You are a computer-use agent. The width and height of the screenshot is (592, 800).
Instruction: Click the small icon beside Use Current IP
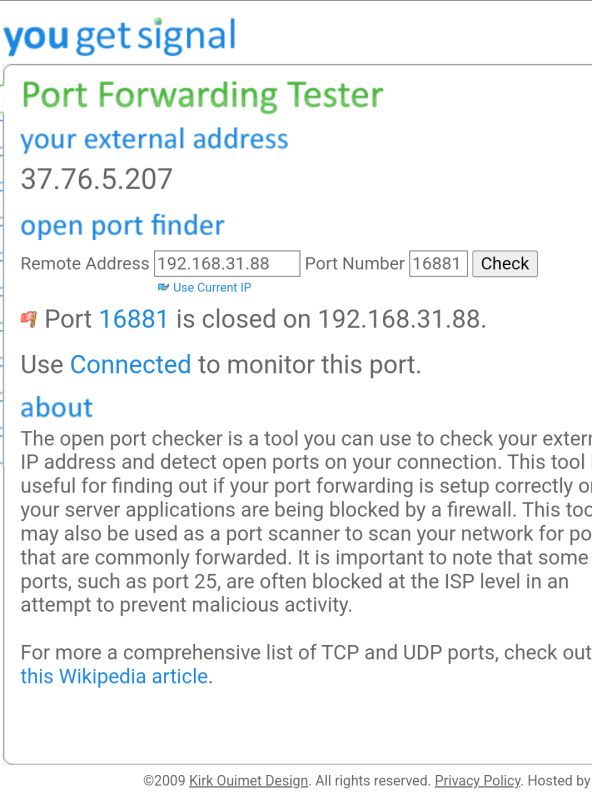(163, 287)
